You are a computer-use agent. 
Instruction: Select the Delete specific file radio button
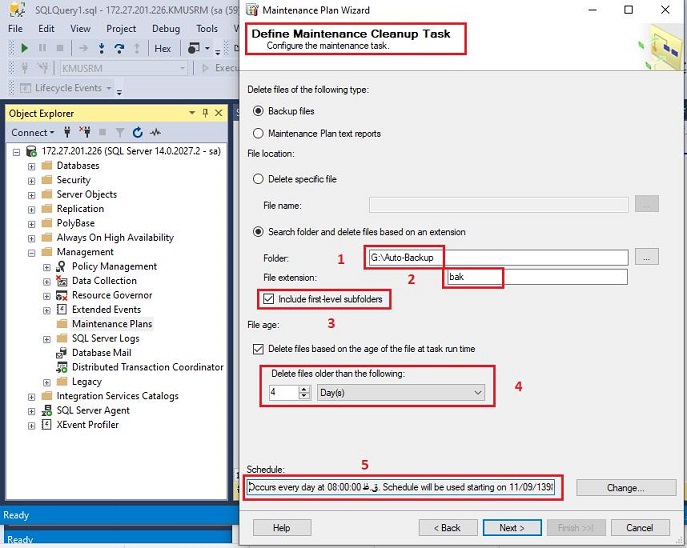coord(259,179)
